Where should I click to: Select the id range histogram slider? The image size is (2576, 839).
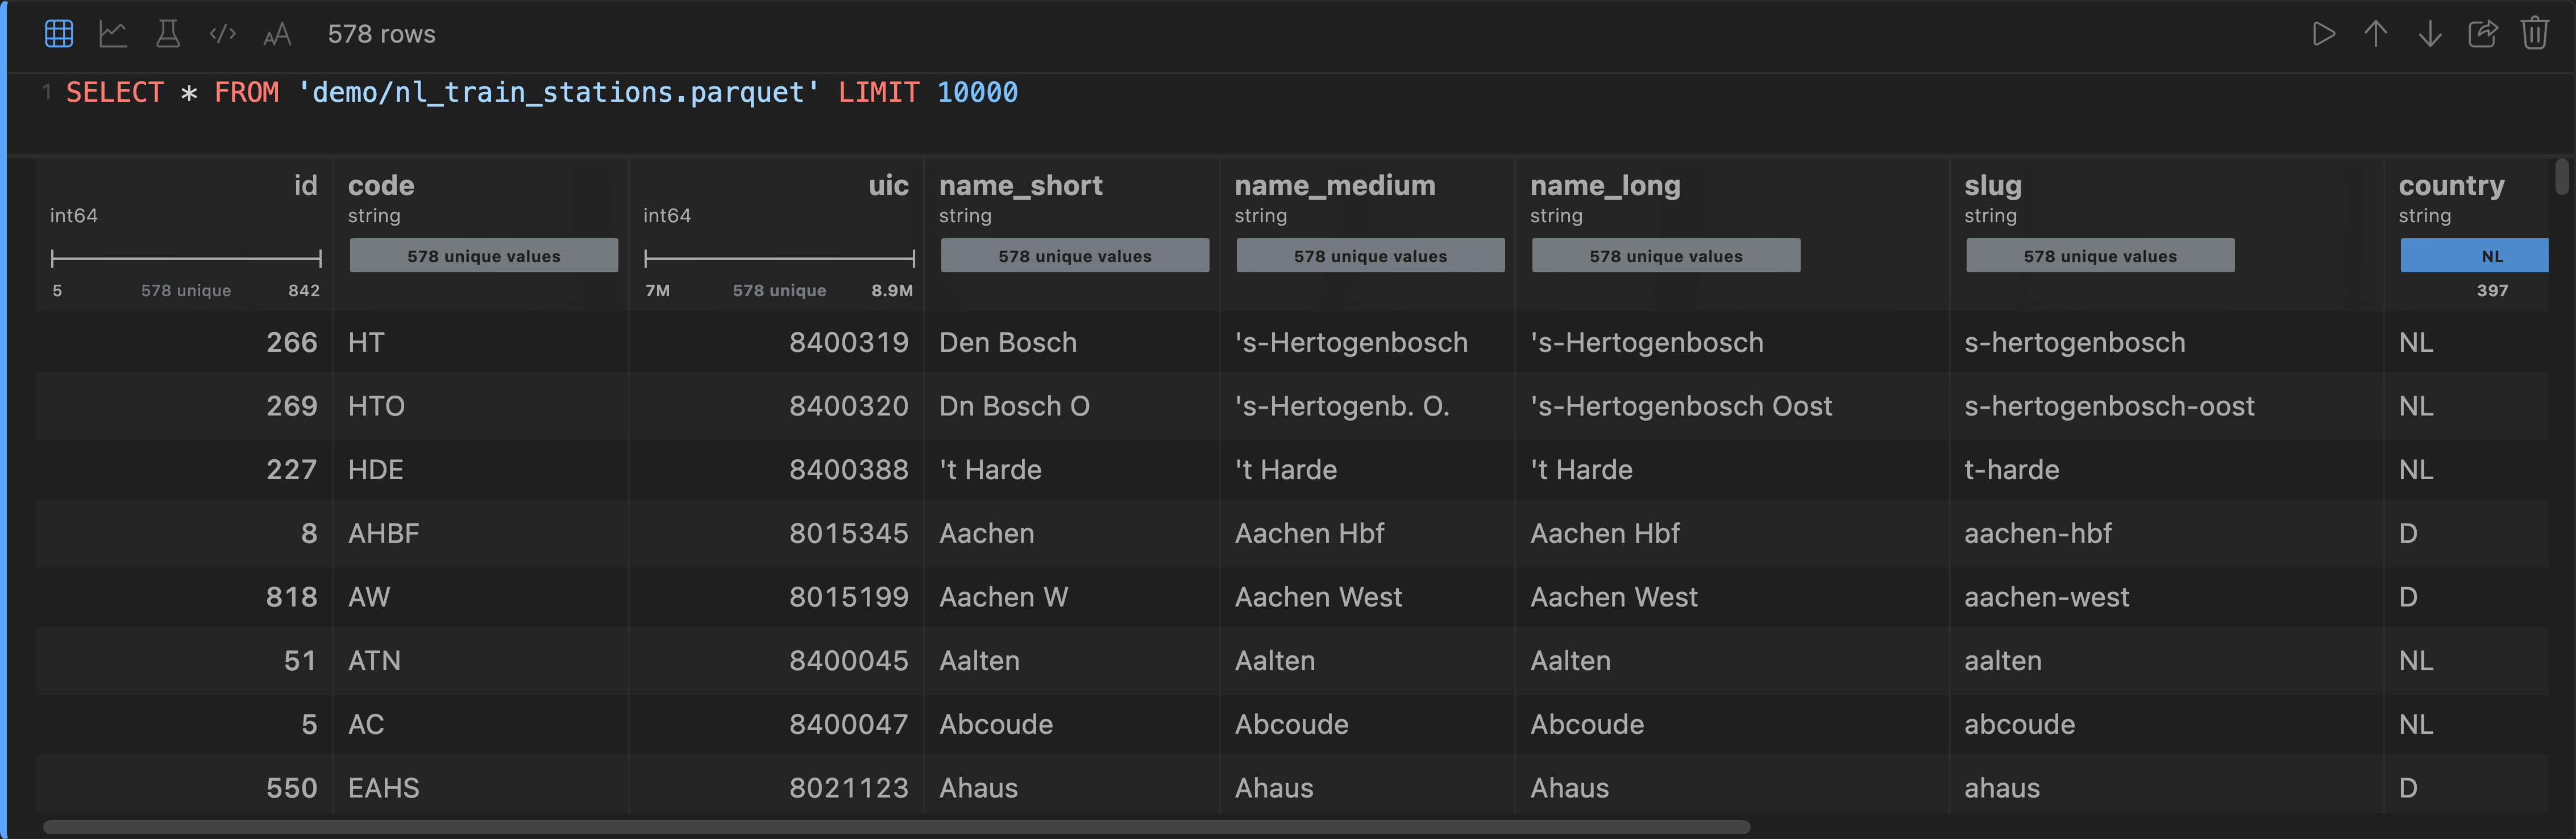(186, 258)
